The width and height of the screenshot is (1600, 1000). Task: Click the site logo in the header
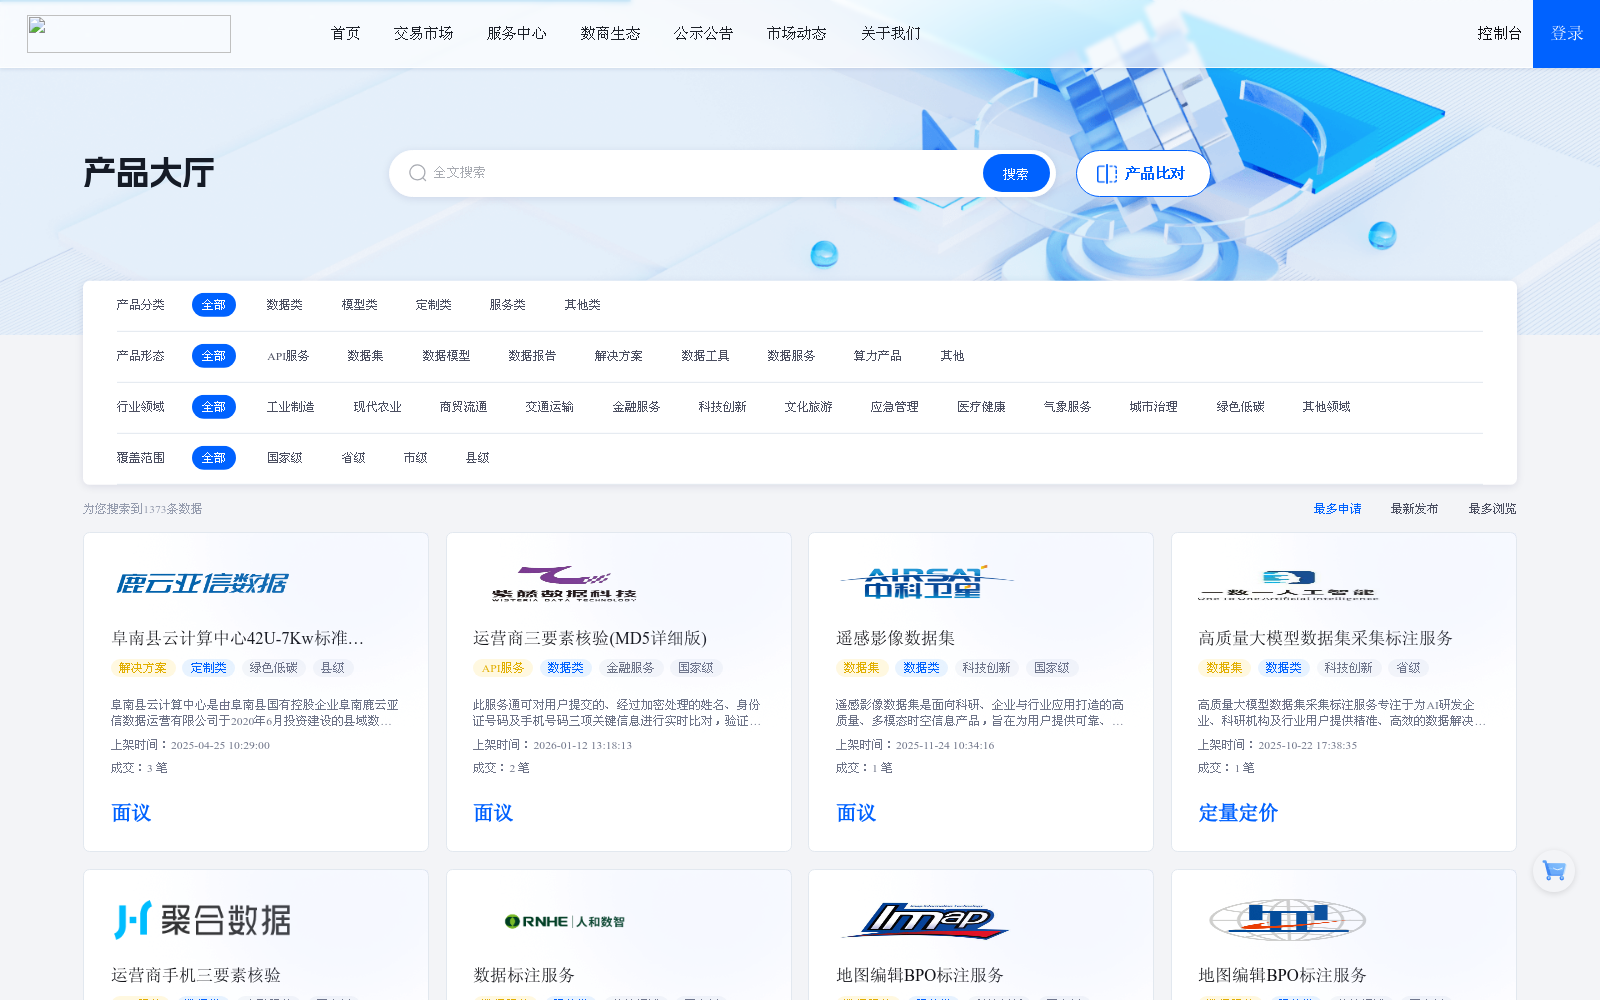click(x=129, y=34)
